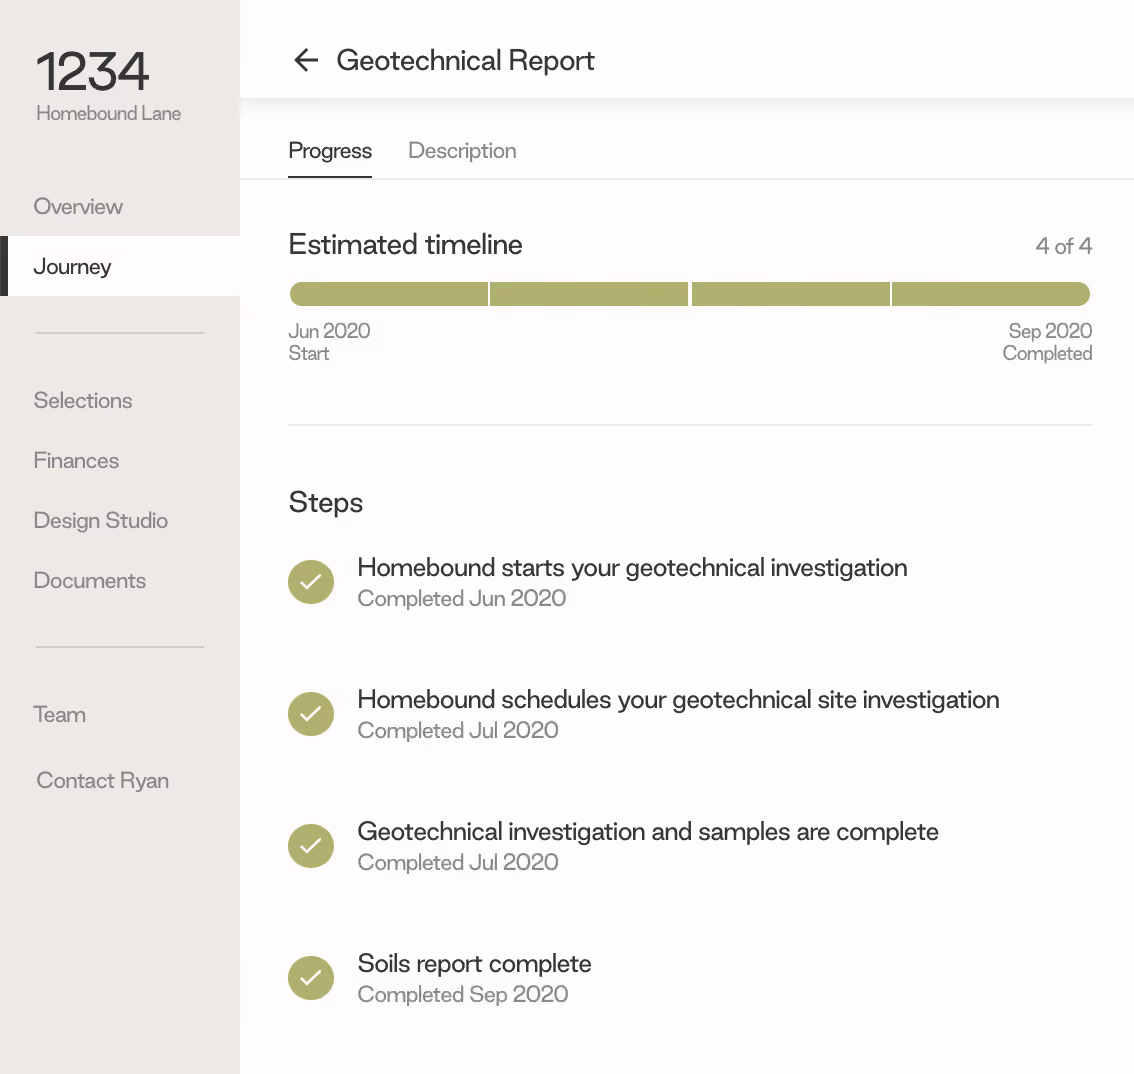The height and width of the screenshot is (1074, 1134).
Task: Open Selections in the sidebar
Action: coord(83,401)
